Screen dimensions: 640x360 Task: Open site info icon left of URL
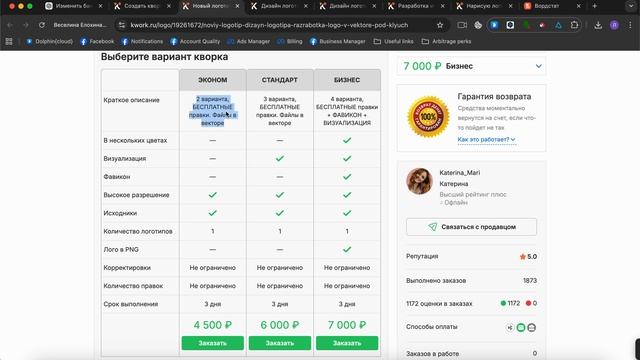click(122, 25)
